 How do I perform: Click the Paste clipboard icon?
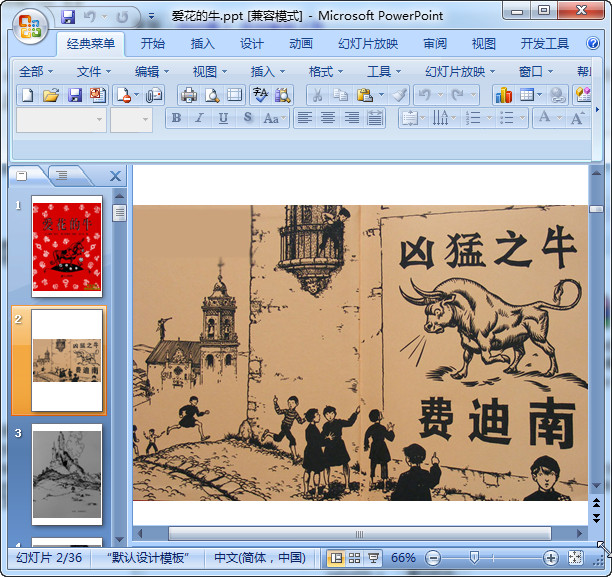click(365, 95)
